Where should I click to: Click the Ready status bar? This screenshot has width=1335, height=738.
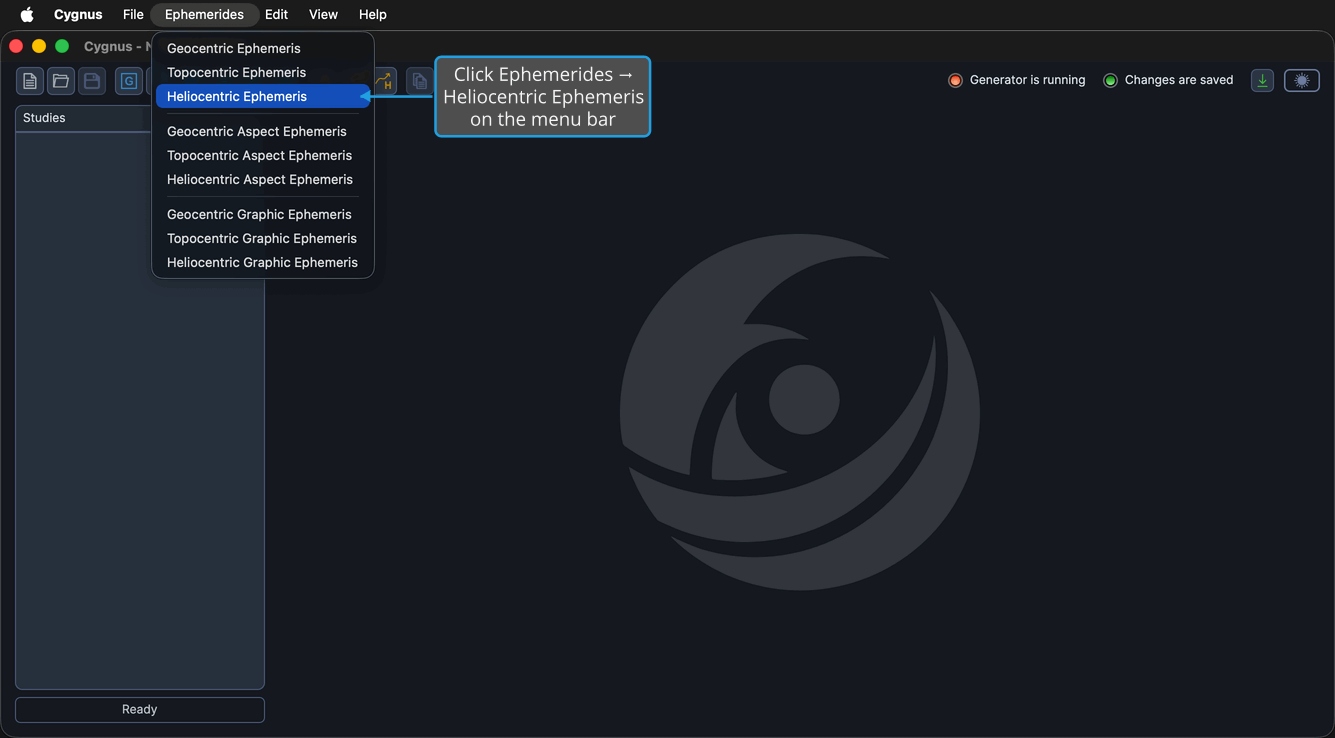pyautogui.click(x=140, y=710)
